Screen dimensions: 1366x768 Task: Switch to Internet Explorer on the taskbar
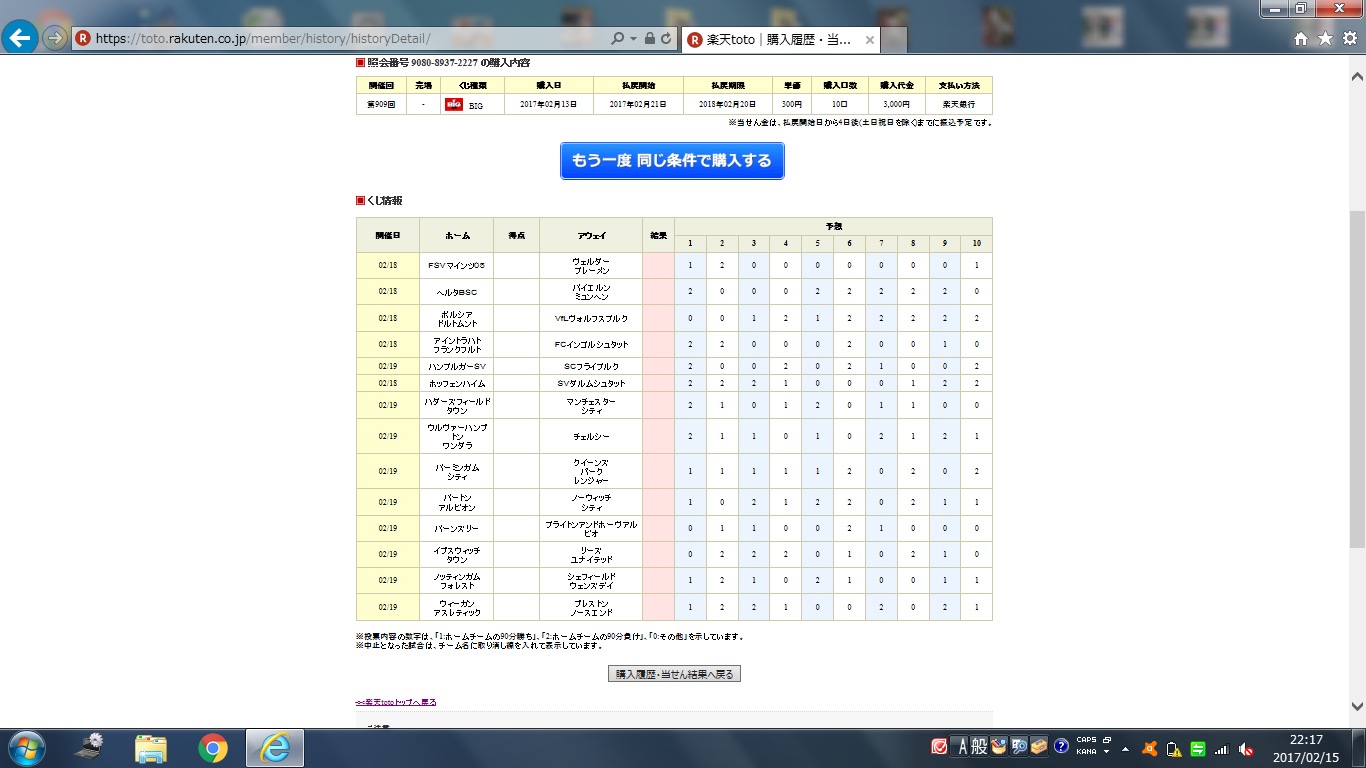point(274,748)
